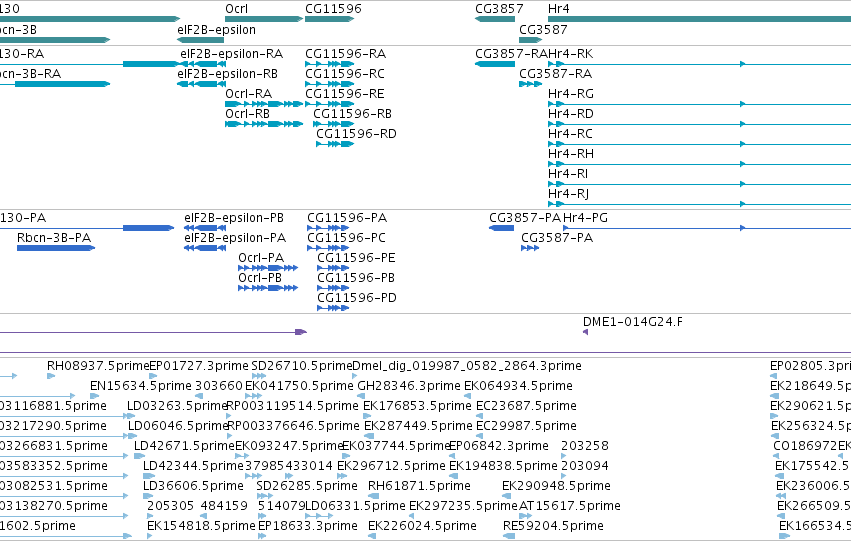Click the CG11596-RE transcript label

(x=345, y=94)
